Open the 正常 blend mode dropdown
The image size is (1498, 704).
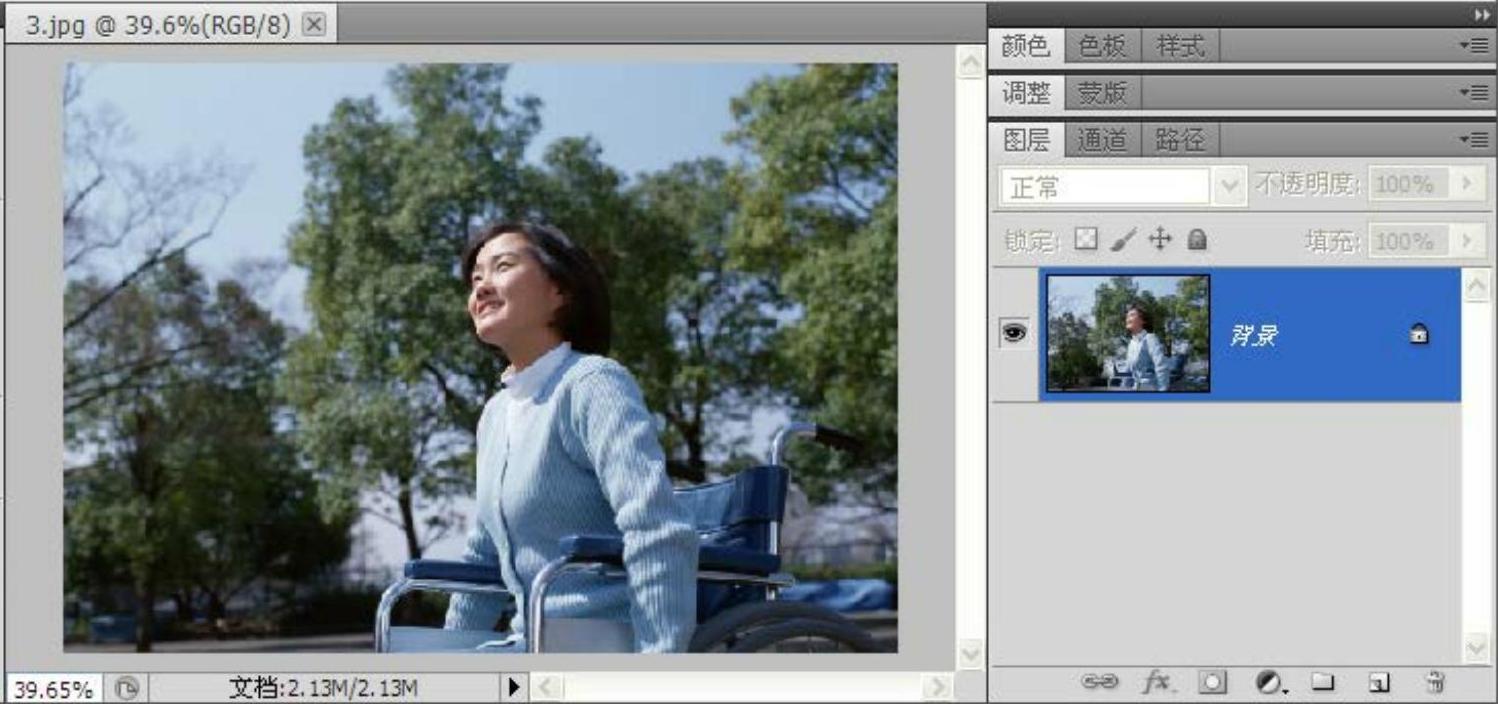pos(1230,186)
